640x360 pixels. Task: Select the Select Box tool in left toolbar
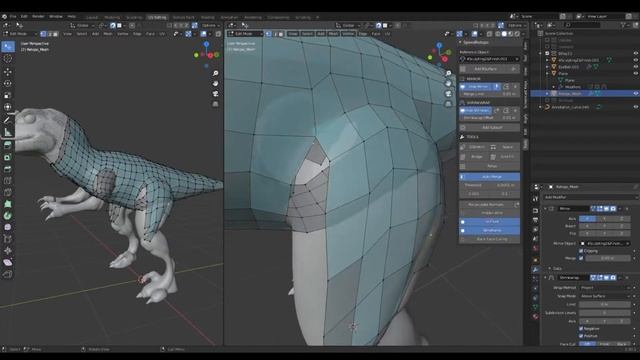point(8,47)
